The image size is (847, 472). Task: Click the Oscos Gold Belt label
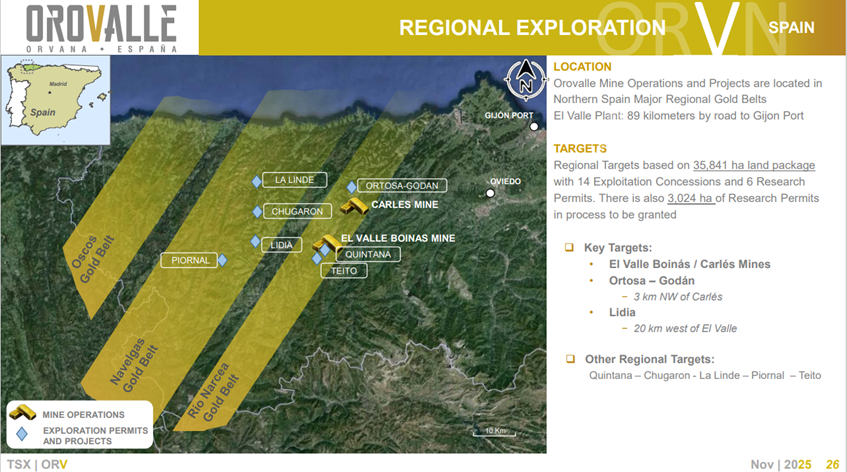(x=93, y=259)
